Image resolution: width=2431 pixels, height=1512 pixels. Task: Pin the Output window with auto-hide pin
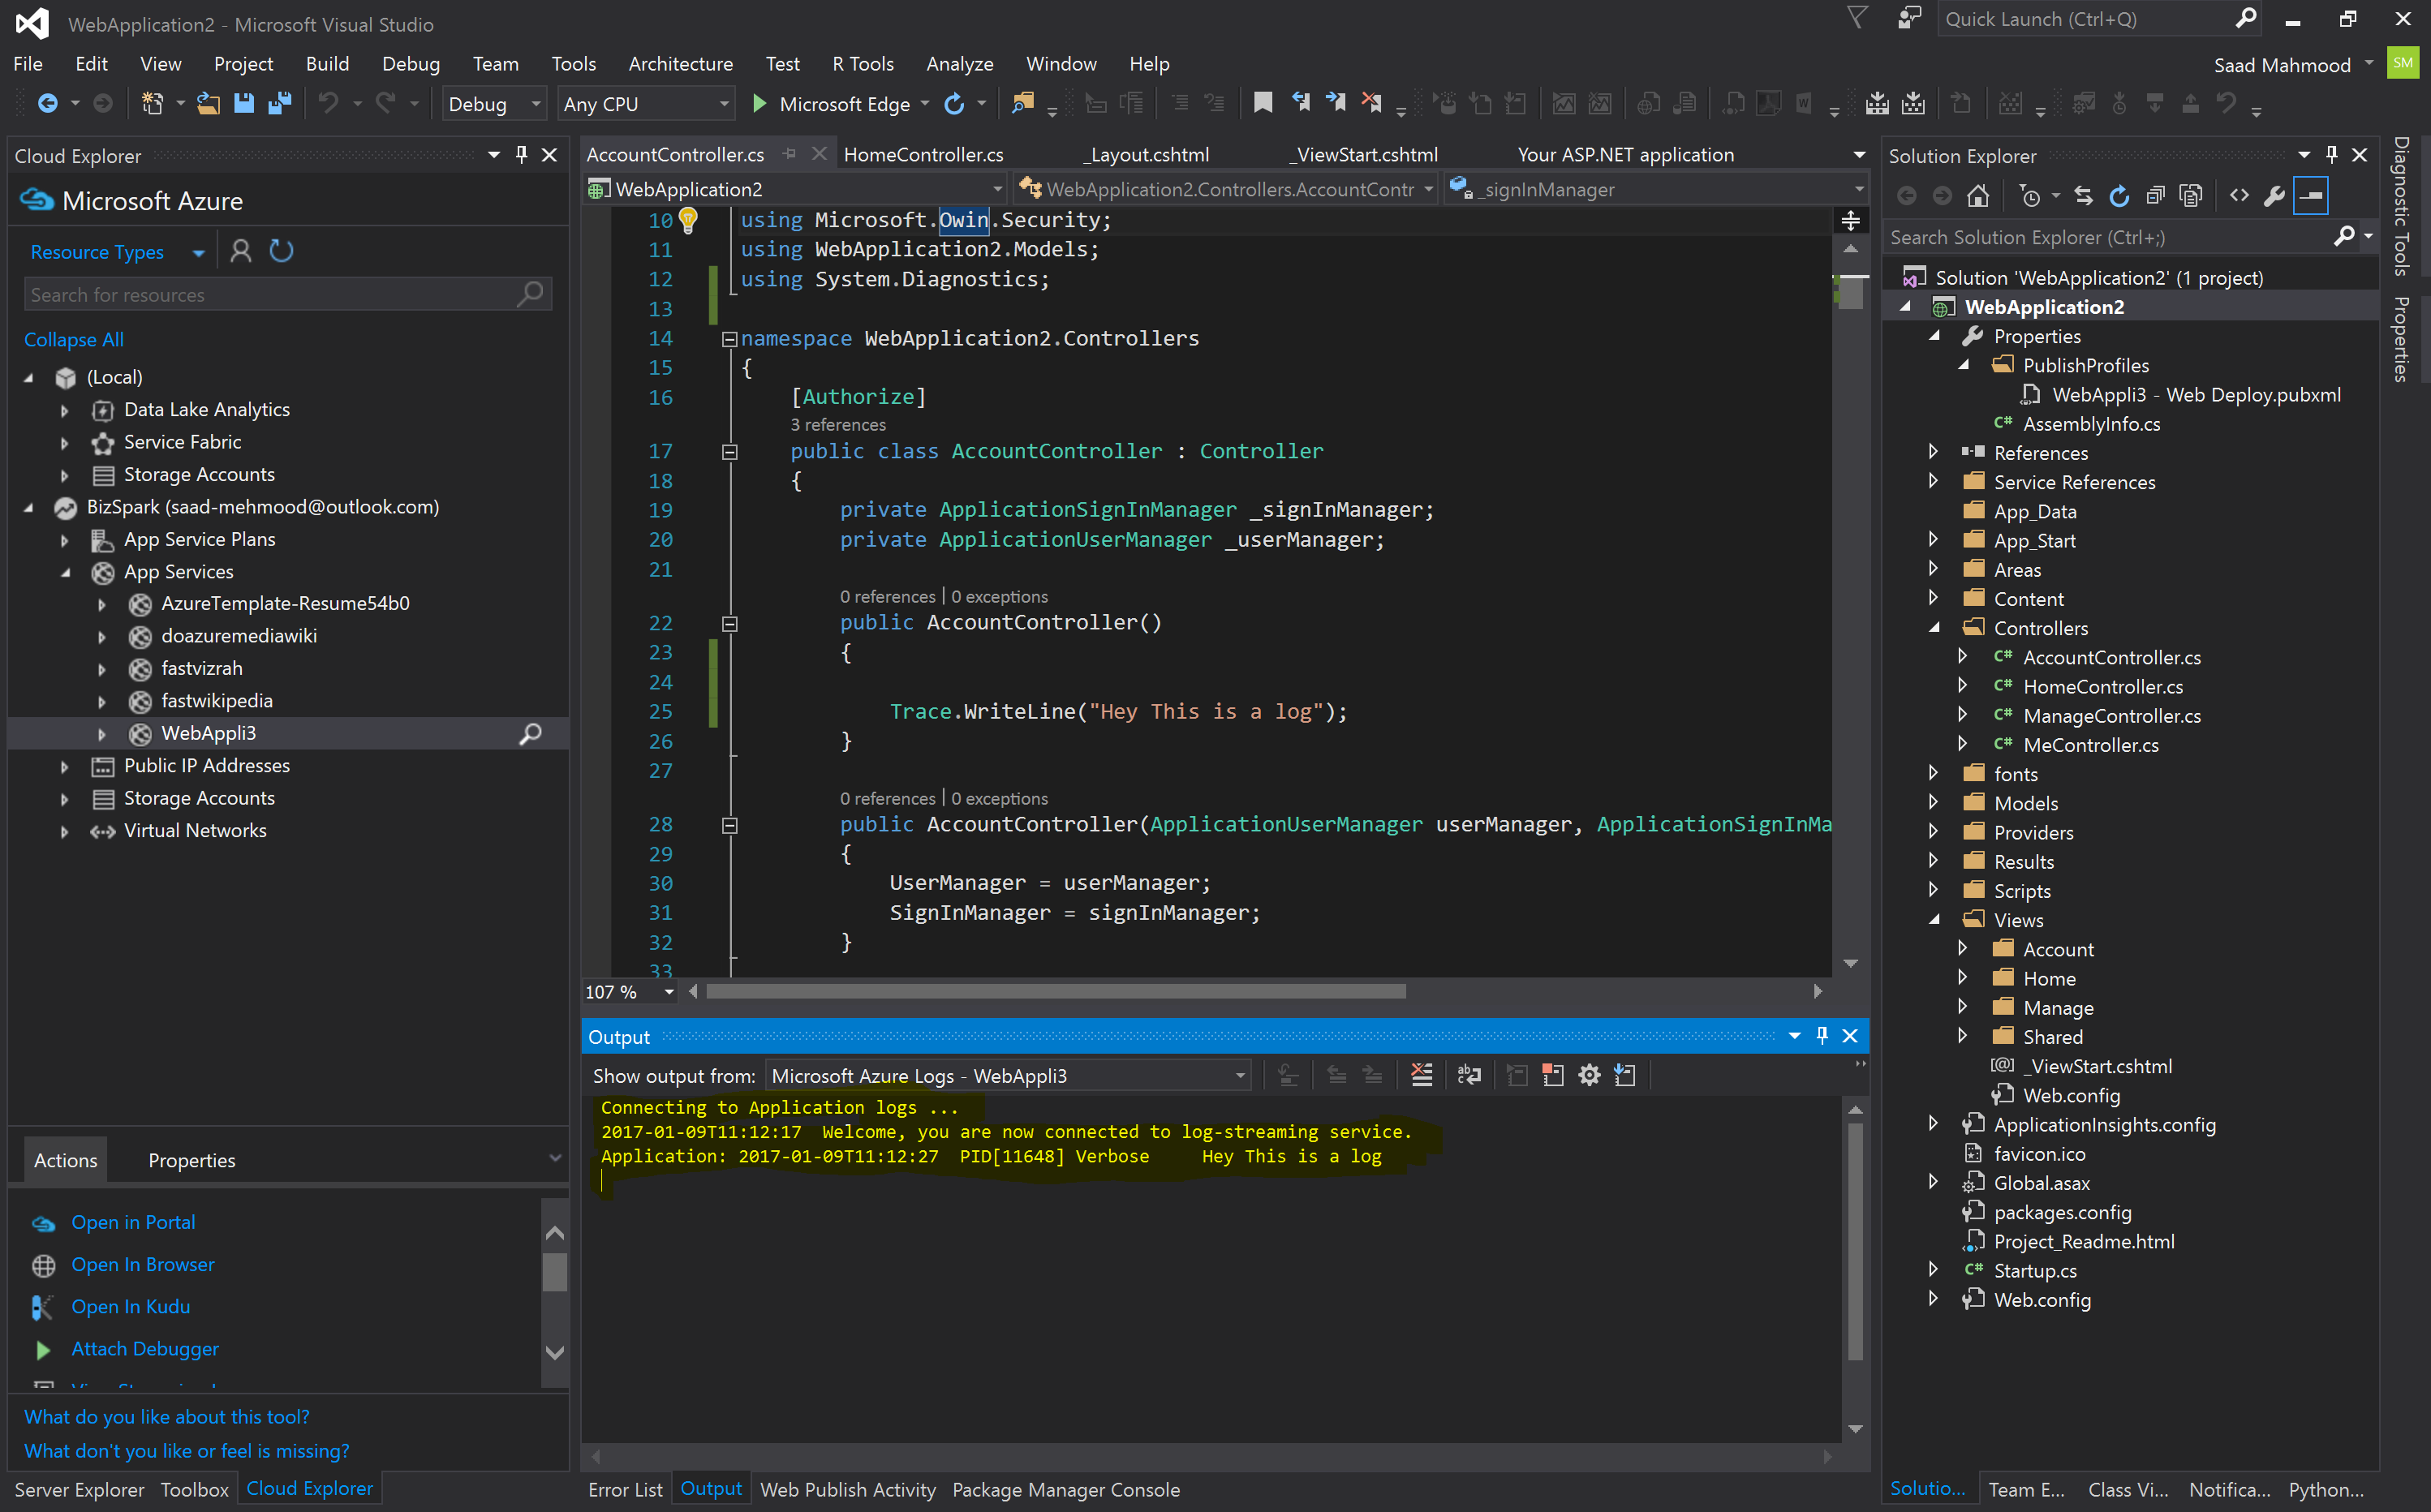[1821, 1036]
